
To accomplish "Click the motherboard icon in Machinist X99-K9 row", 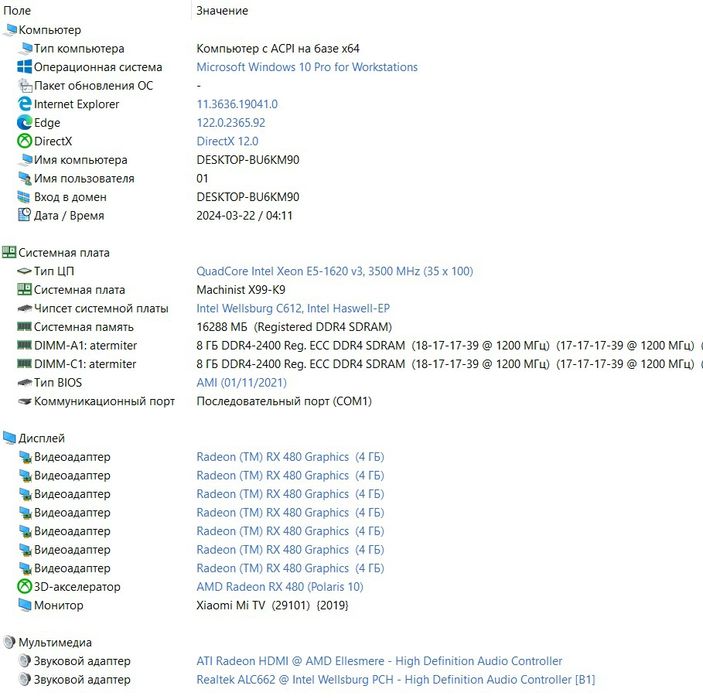I will (x=24, y=290).
